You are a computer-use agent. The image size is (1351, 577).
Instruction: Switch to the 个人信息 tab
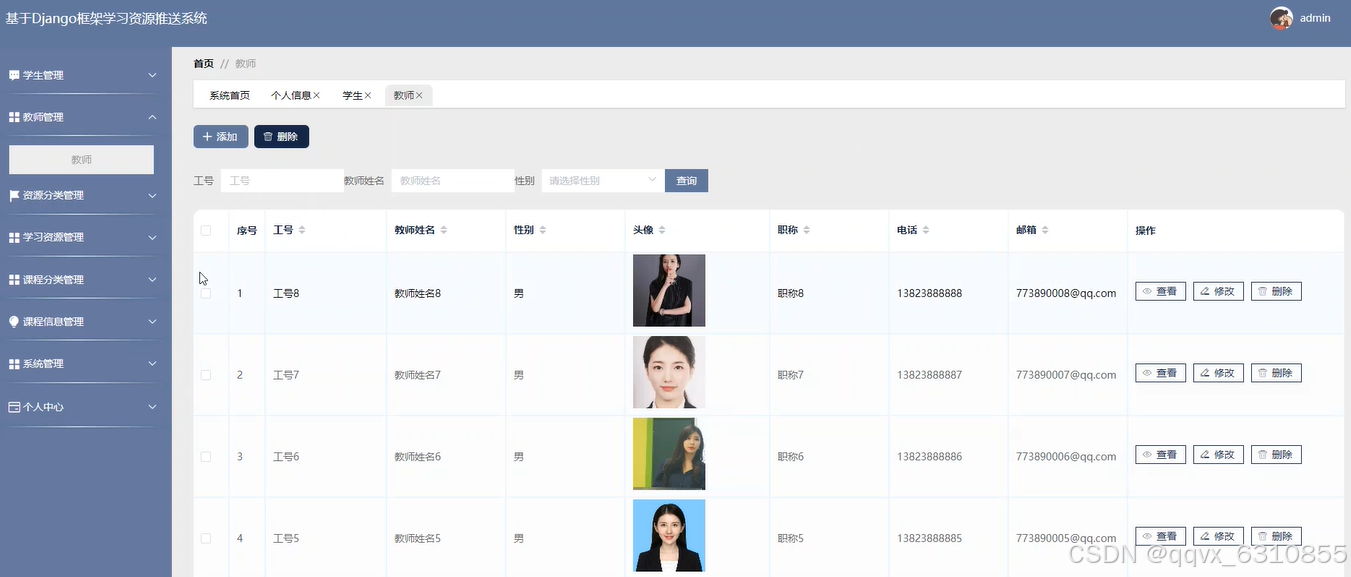(x=290, y=96)
